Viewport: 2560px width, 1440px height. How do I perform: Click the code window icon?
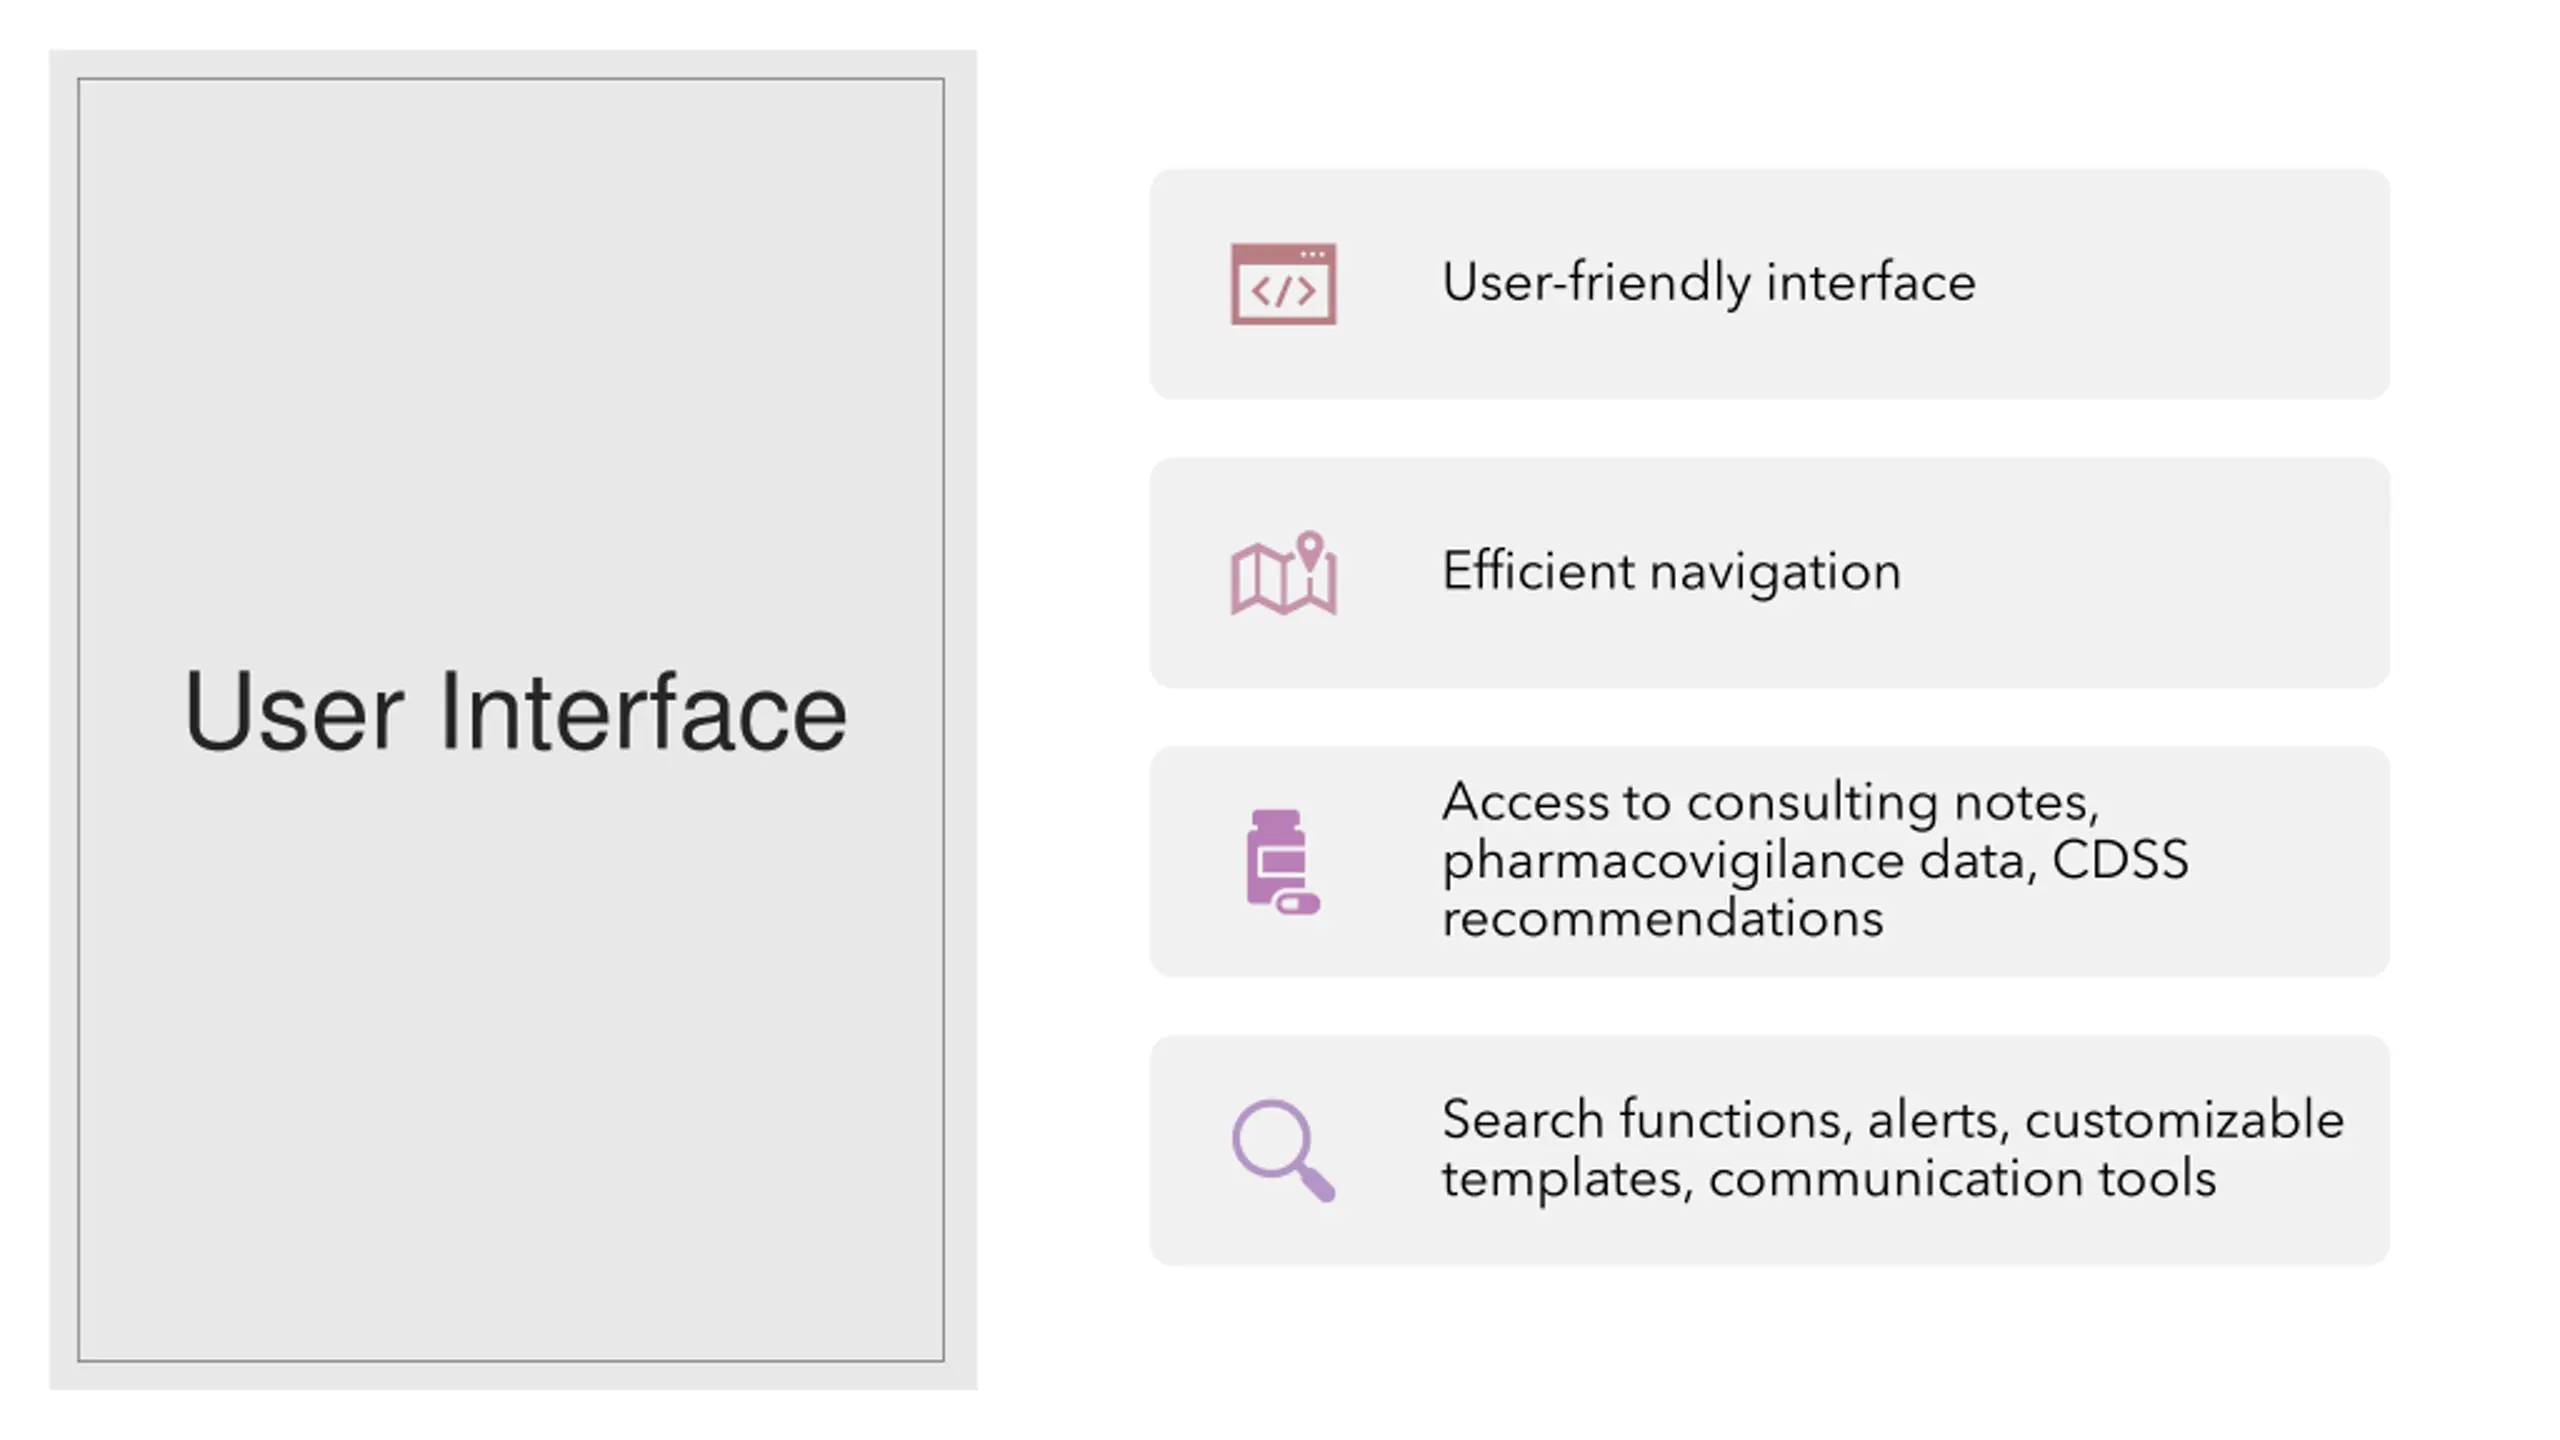[1283, 284]
